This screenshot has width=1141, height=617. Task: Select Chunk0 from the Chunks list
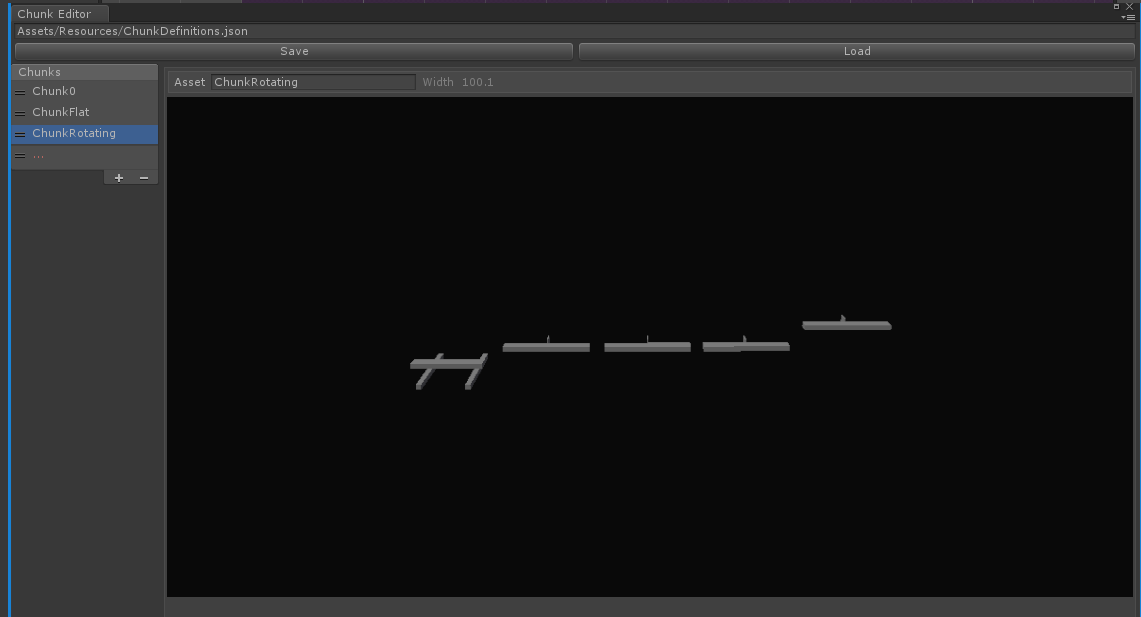coord(54,91)
